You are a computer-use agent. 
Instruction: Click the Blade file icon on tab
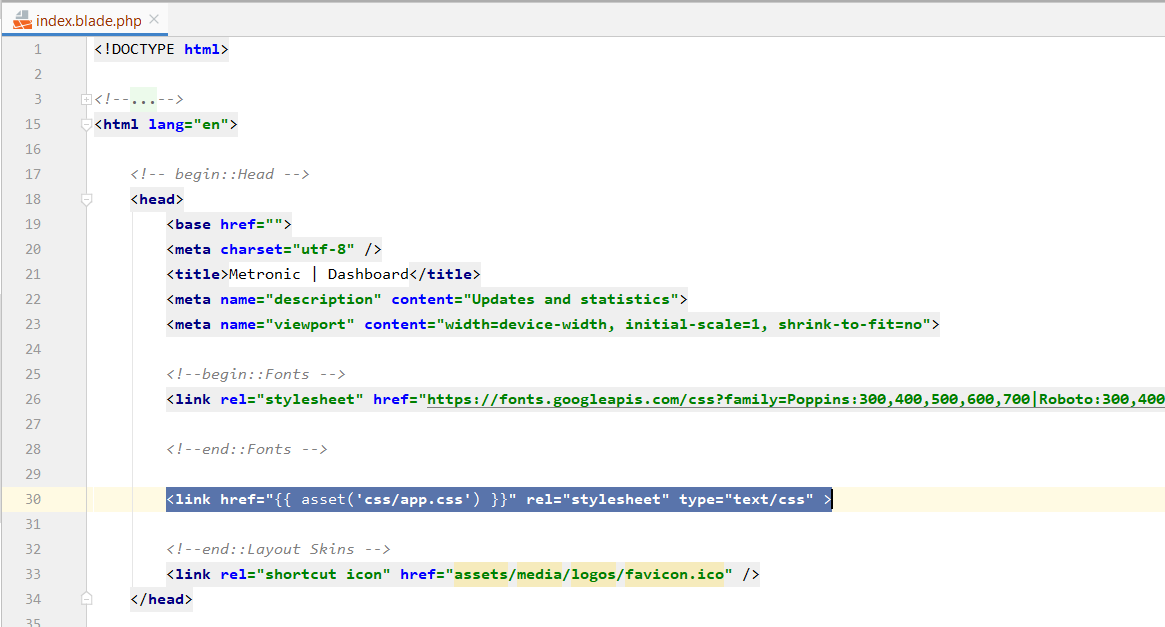[x=22, y=20]
